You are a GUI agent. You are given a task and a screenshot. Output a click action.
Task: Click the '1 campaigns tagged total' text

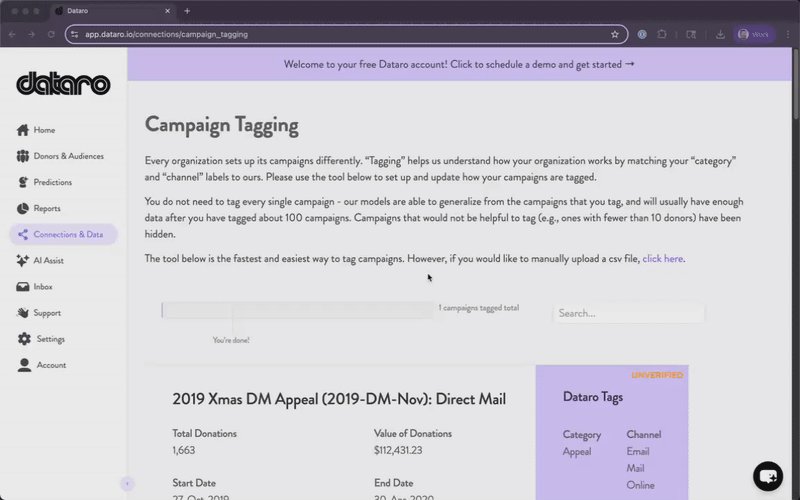coord(479,308)
